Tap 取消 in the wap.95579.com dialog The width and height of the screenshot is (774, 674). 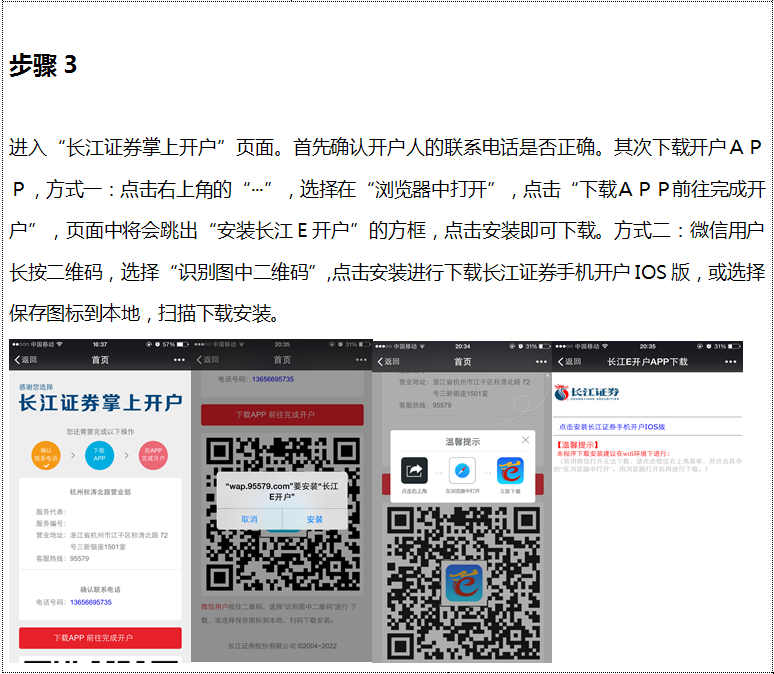pos(249,519)
